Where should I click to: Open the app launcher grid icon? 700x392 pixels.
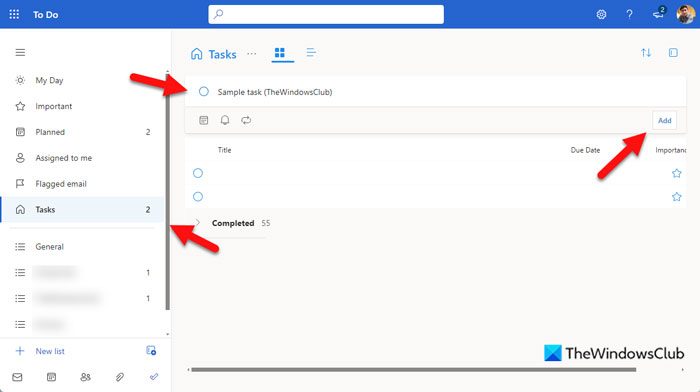pos(14,14)
